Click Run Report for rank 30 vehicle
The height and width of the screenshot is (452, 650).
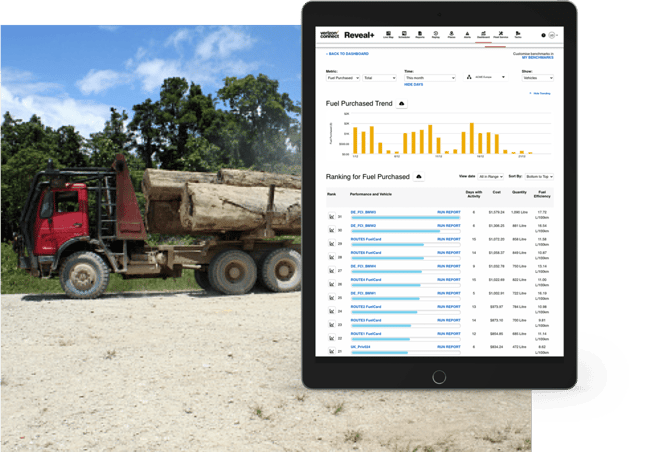[449, 226]
